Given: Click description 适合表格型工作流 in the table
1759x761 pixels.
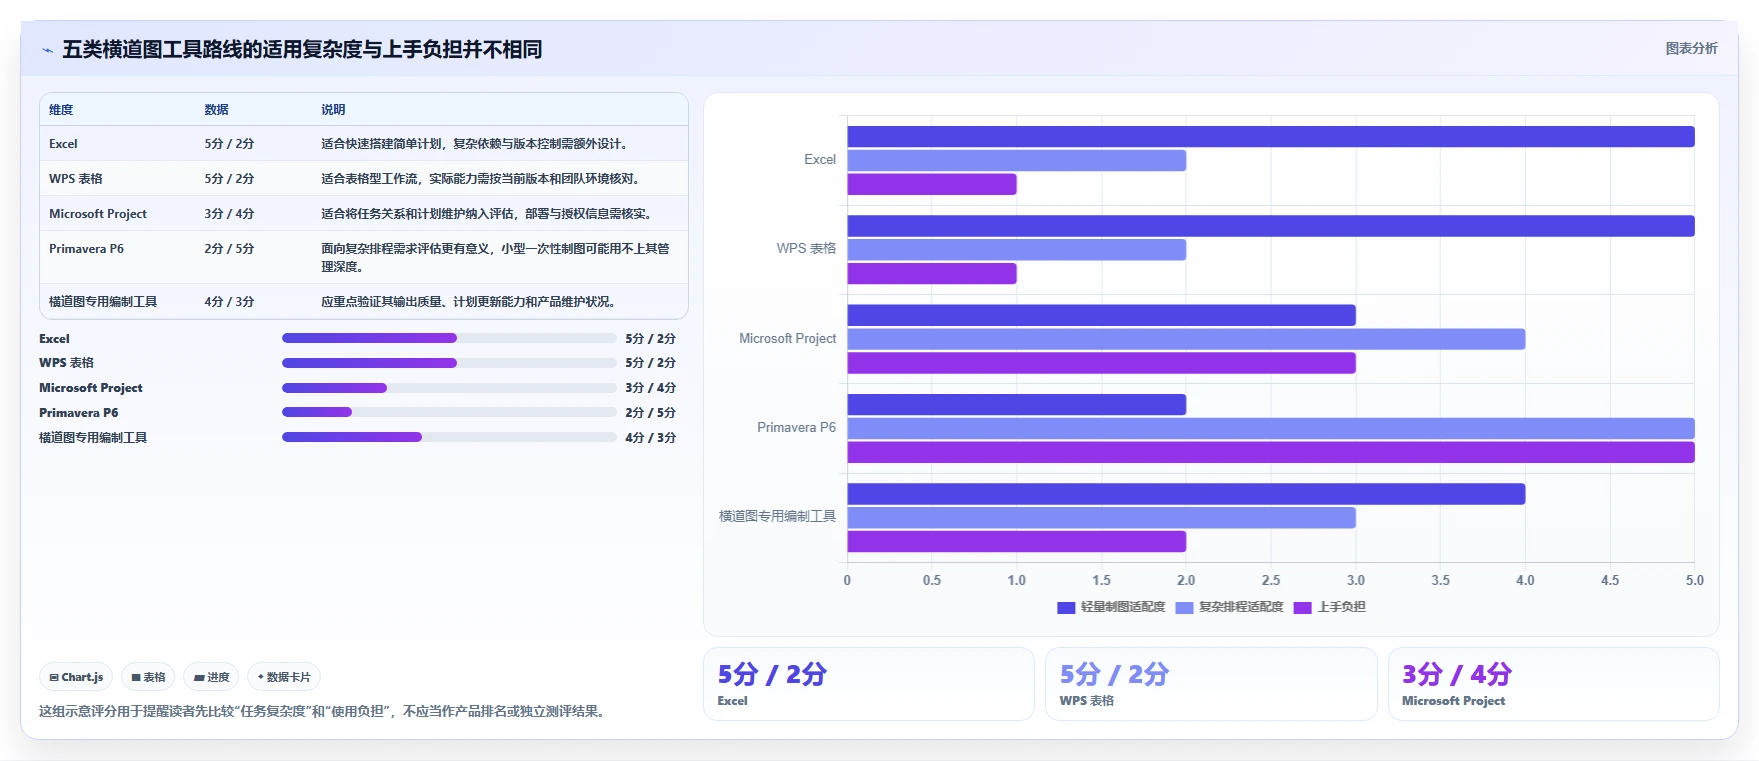Looking at the screenshot, I should tap(482, 179).
